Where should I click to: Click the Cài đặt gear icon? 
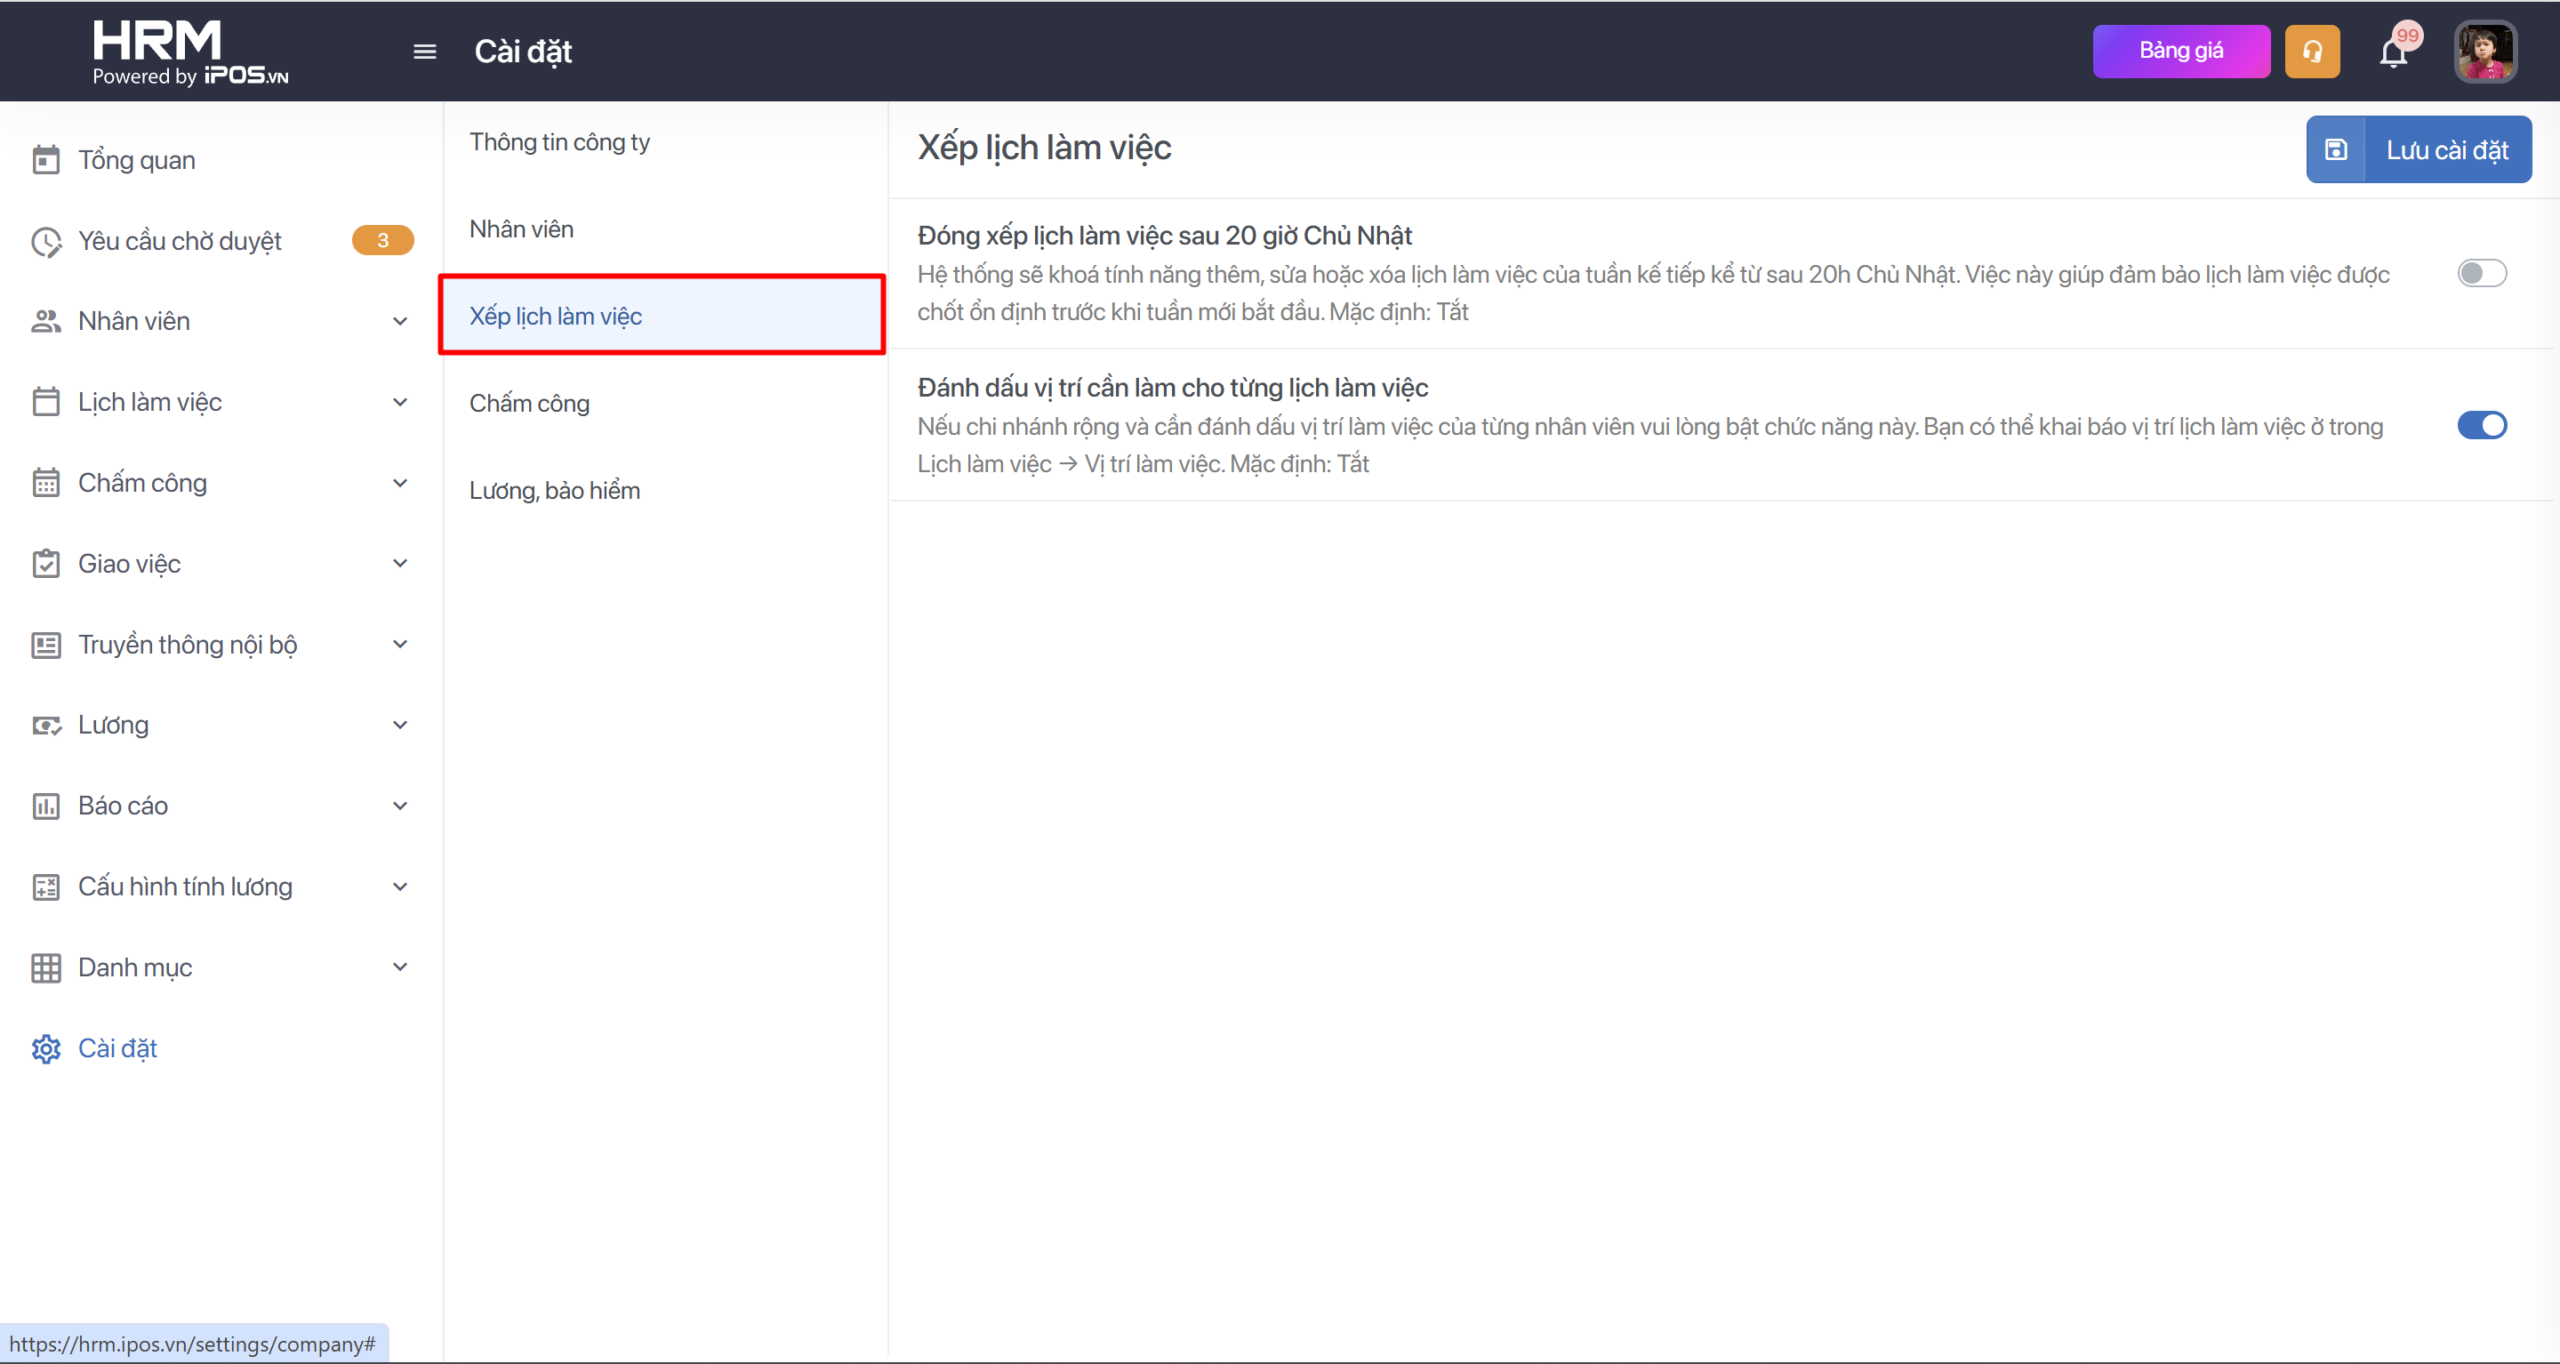[46, 1048]
